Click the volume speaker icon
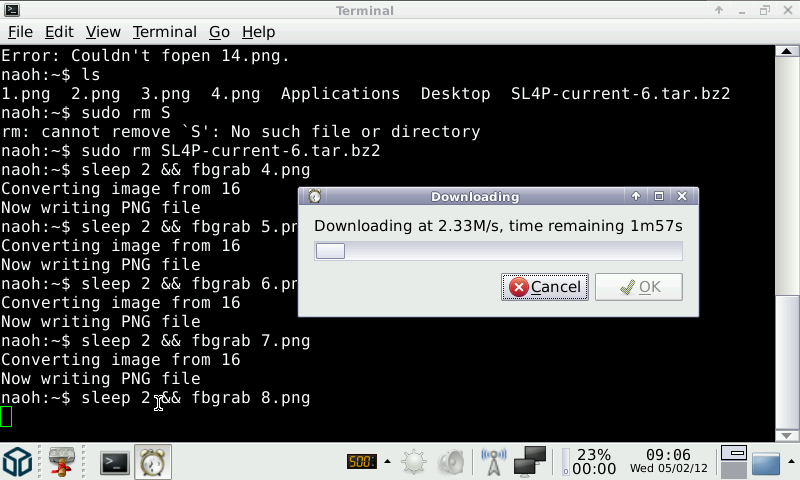800x480 pixels. pyautogui.click(x=452, y=462)
